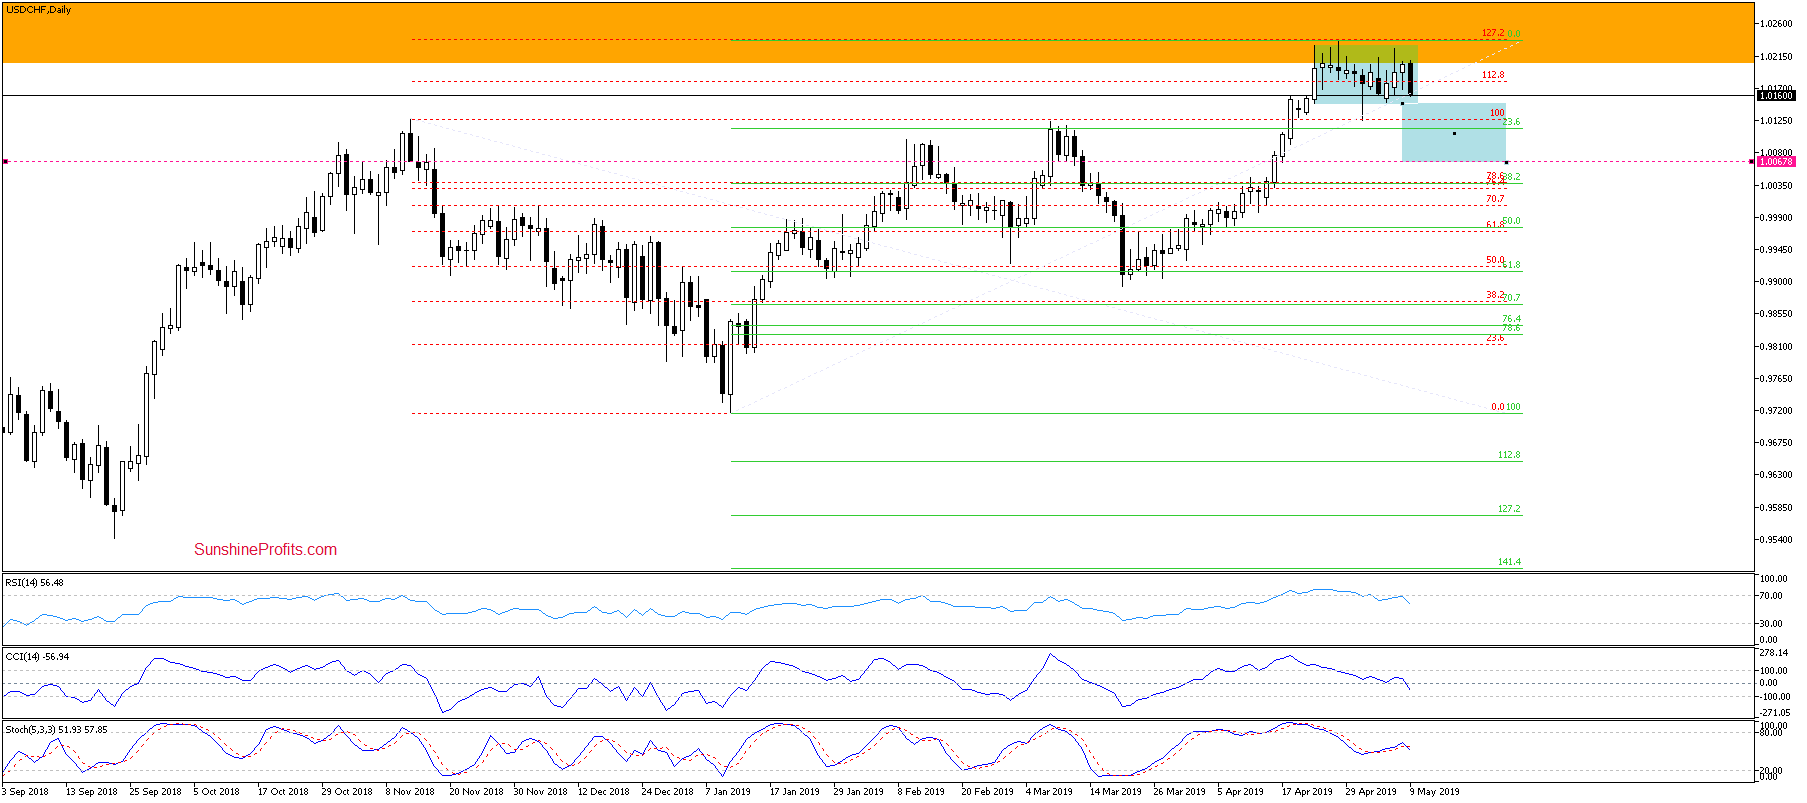Click the 30.00 level on RSI axis
Image resolution: width=1807 pixels, height=803 pixels.
pos(1771,624)
